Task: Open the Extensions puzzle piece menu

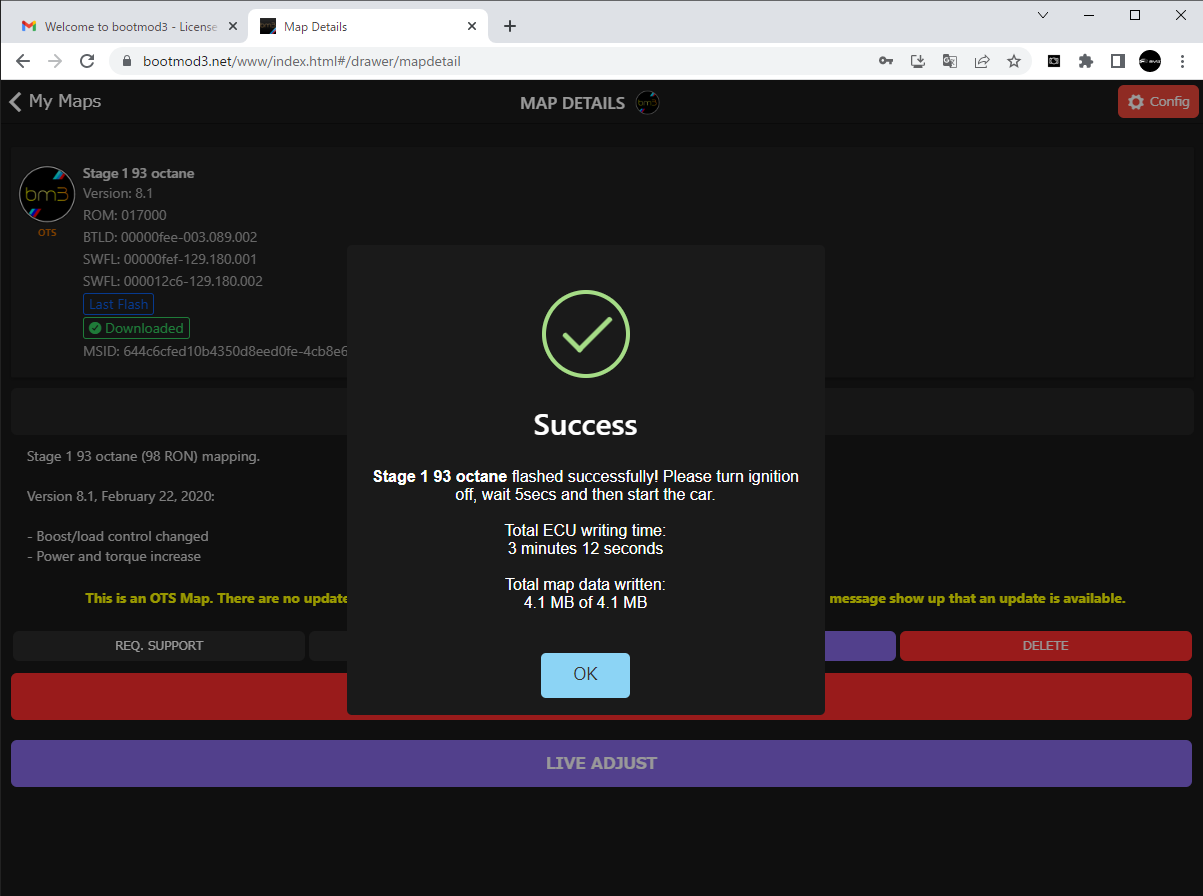Action: coord(1086,61)
